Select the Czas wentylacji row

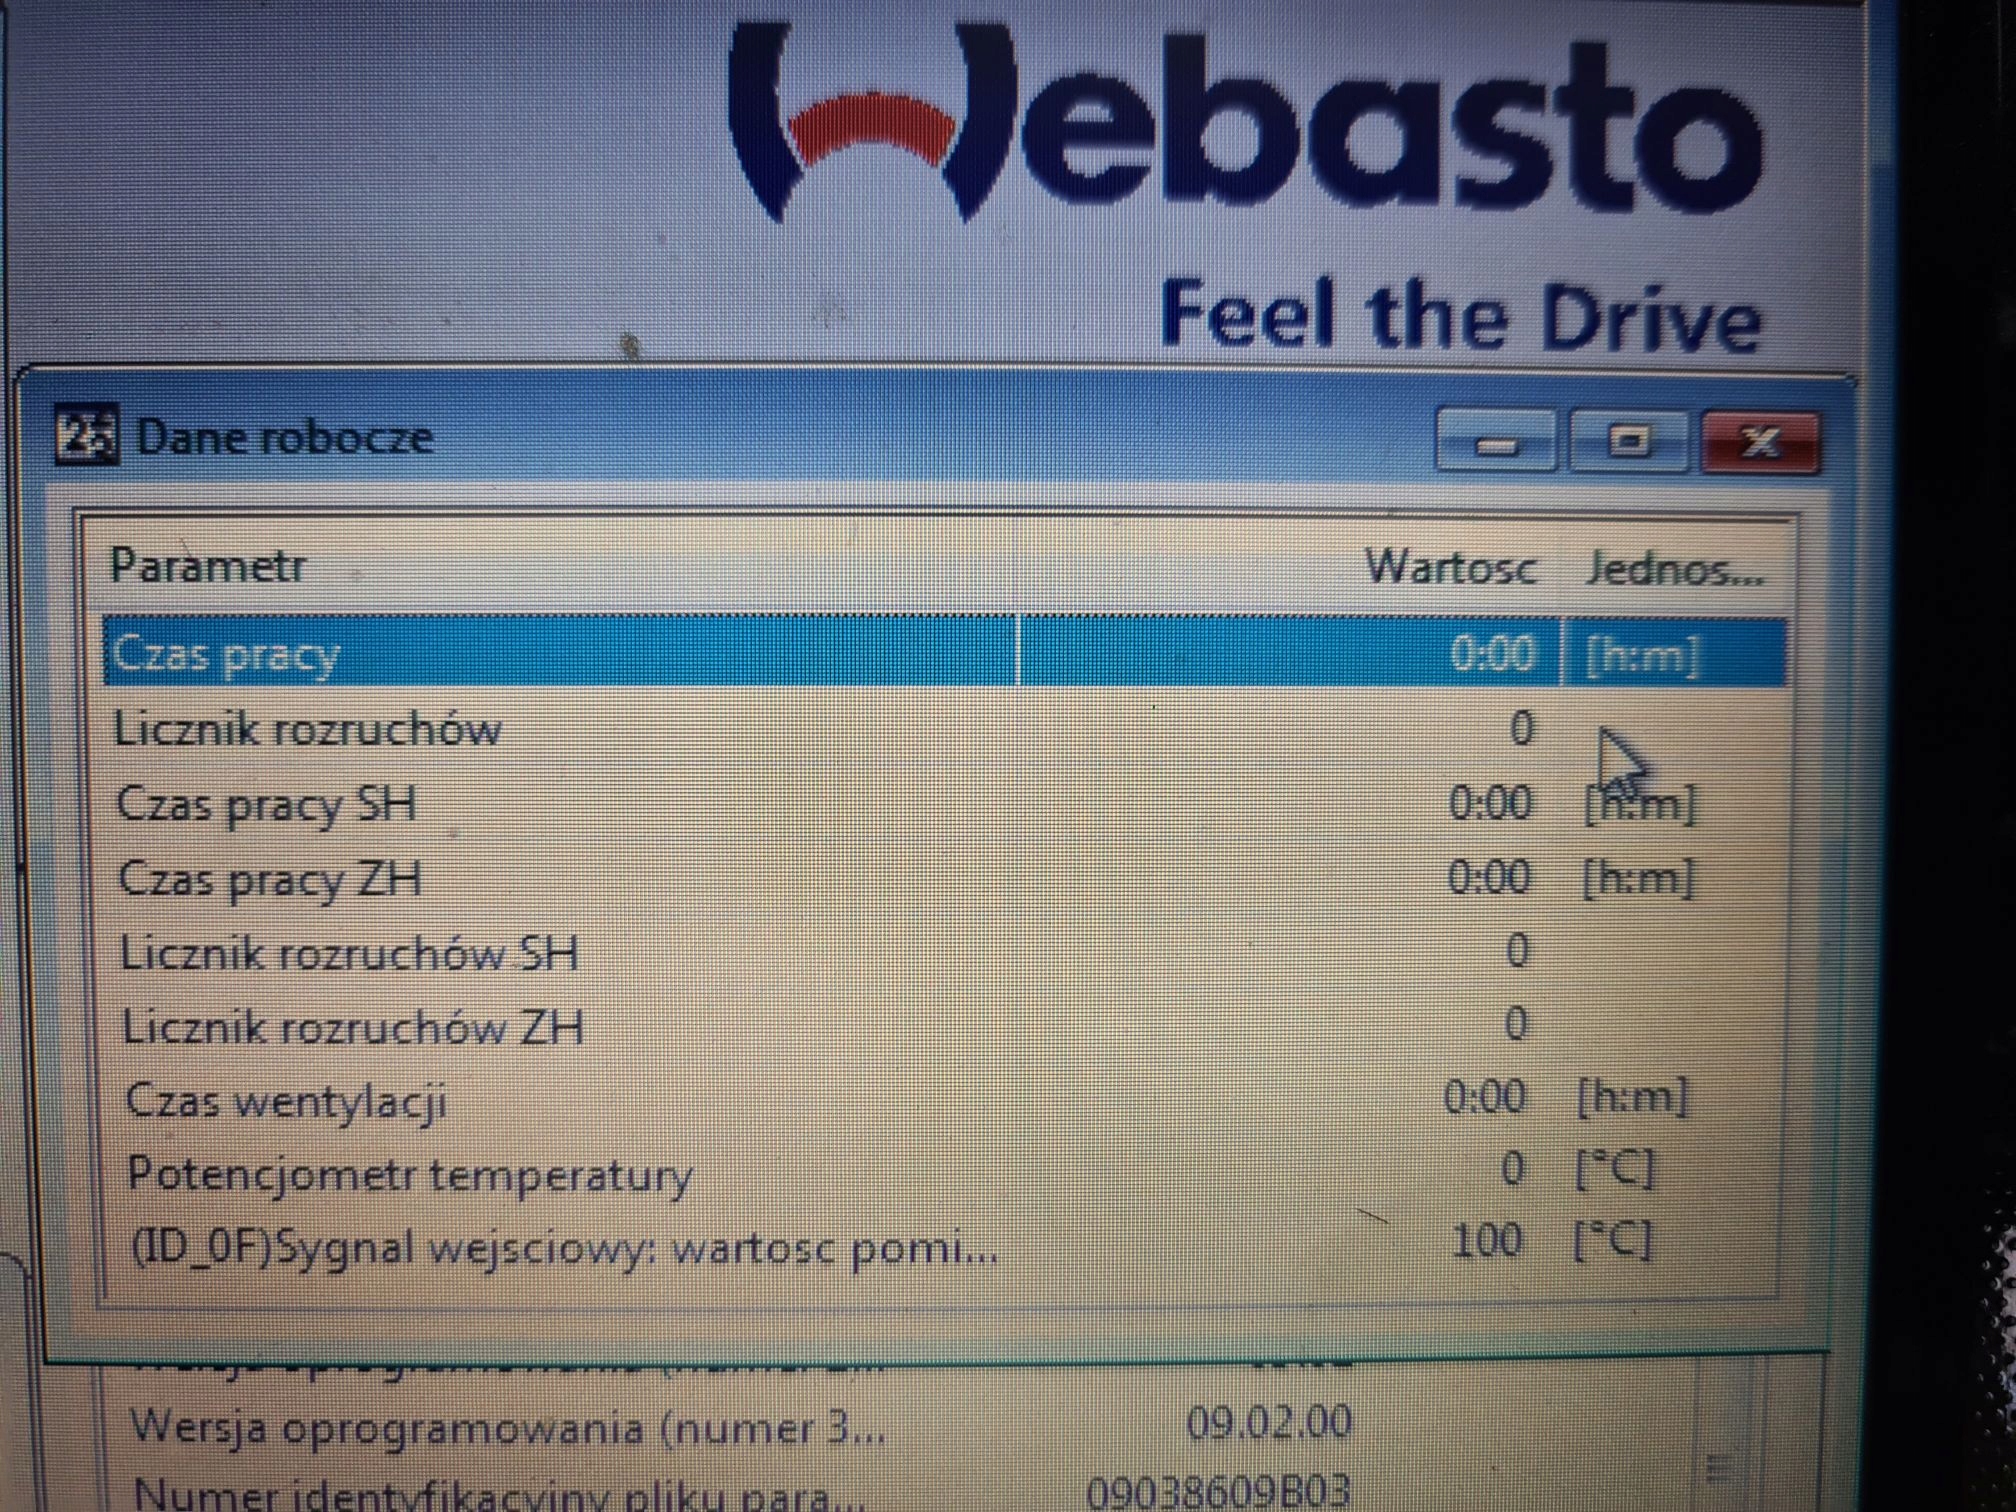pos(286,1101)
